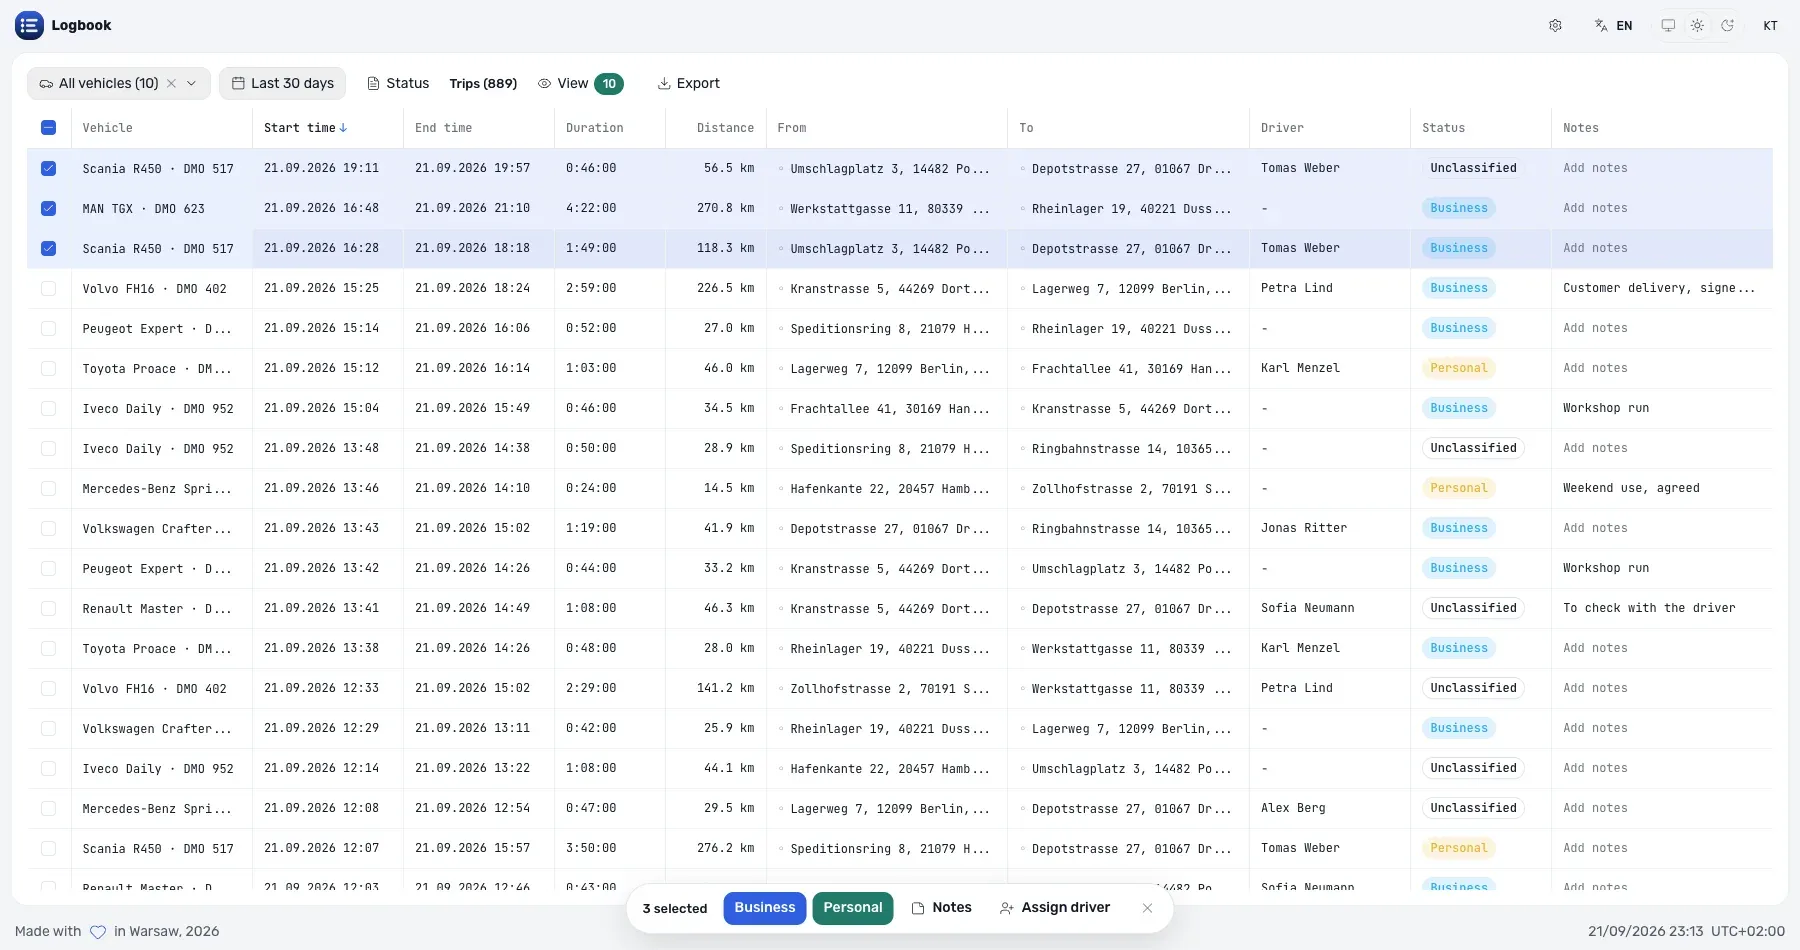Click Business badge on Volvo FH16 15:25 row
The height and width of the screenshot is (950, 1800).
tap(1459, 288)
